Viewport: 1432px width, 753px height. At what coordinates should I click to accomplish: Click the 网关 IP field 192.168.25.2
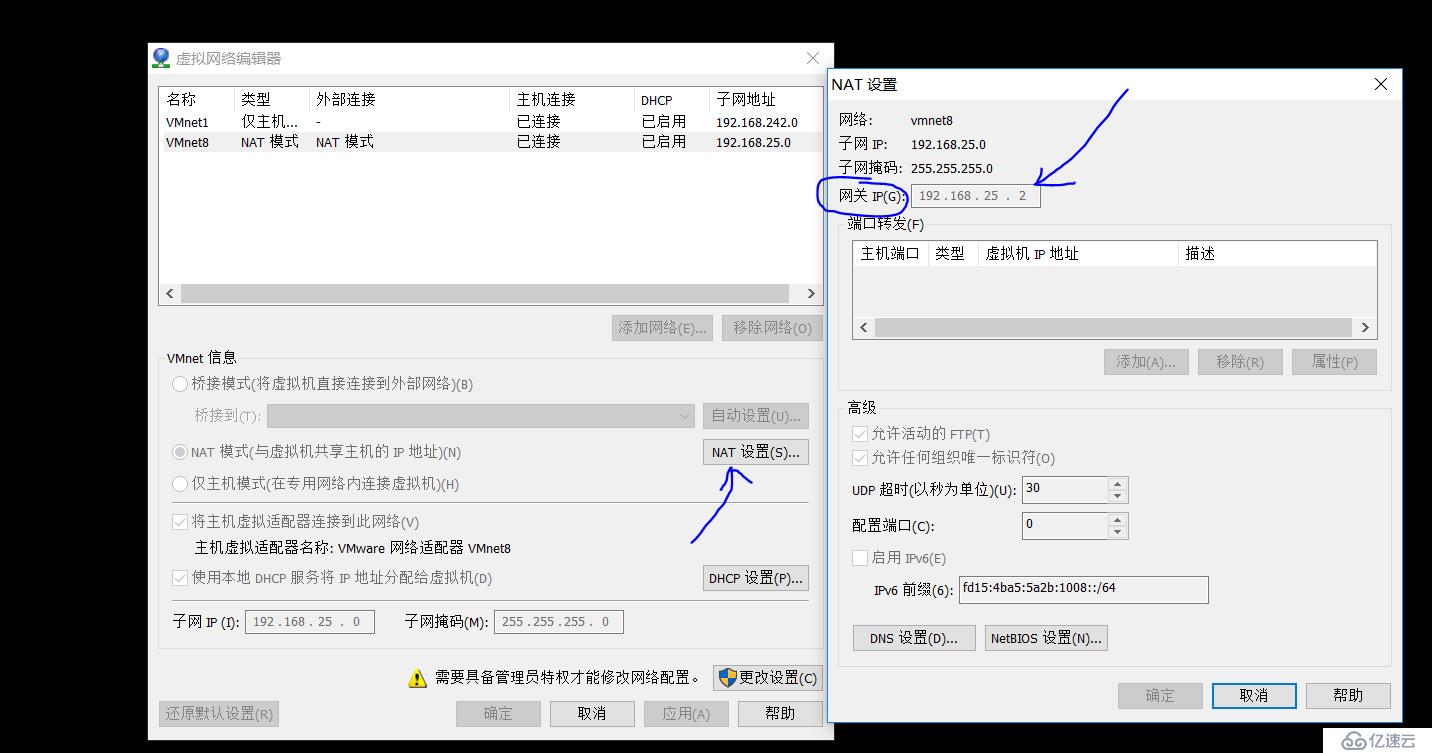click(975, 196)
